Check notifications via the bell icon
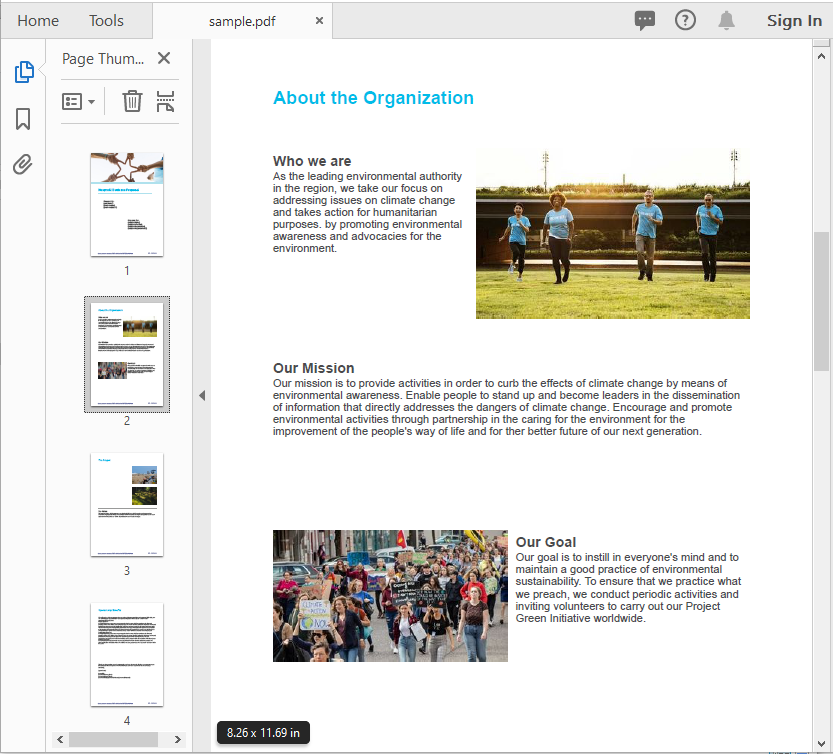 pyautogui.click(x=726, y=20)
